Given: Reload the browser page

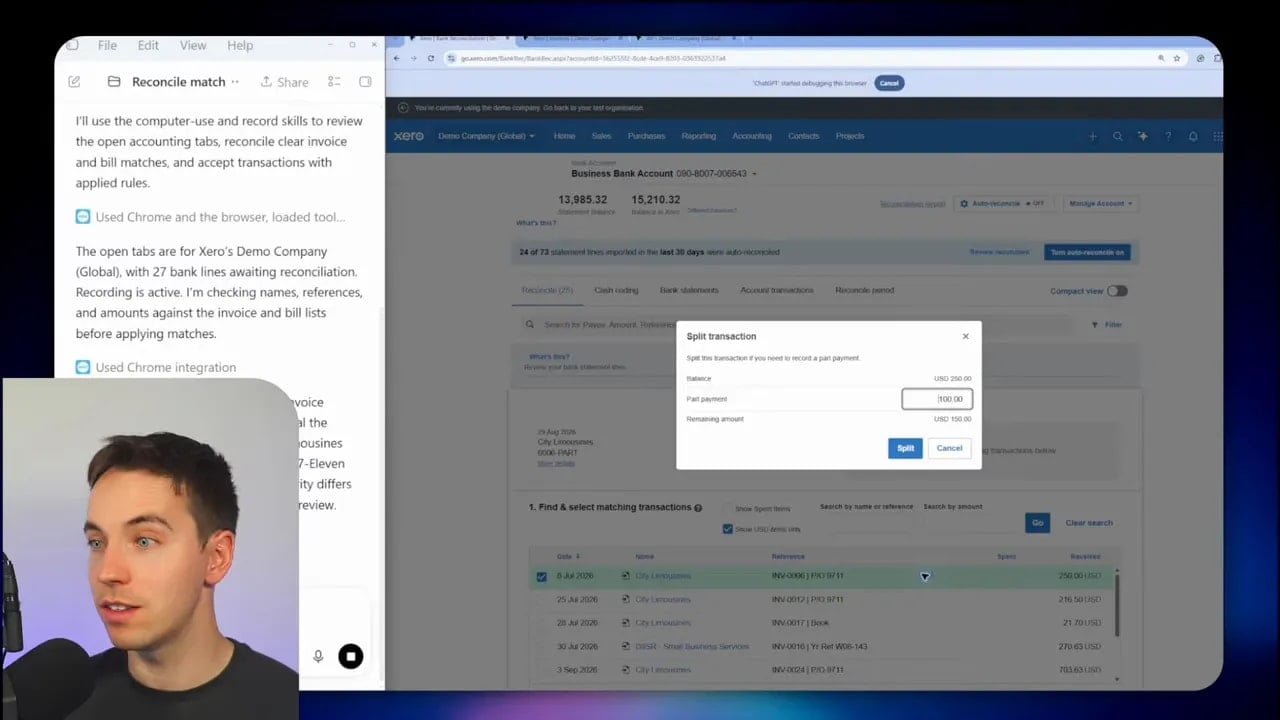Looking at the screenshot, I should pyautogui.click(x=431, y=58).
